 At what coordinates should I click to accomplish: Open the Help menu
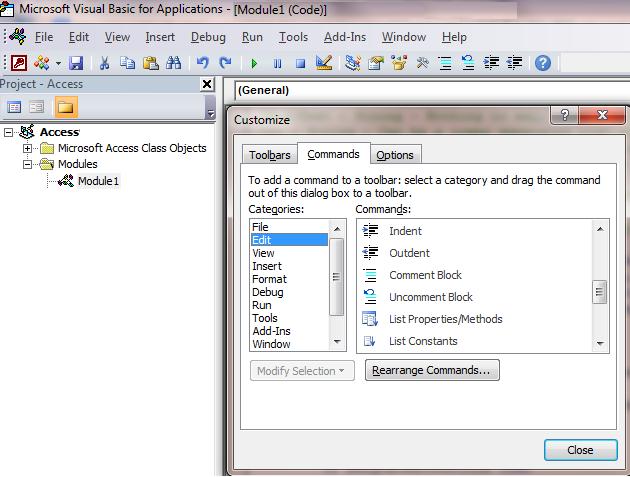454,37
